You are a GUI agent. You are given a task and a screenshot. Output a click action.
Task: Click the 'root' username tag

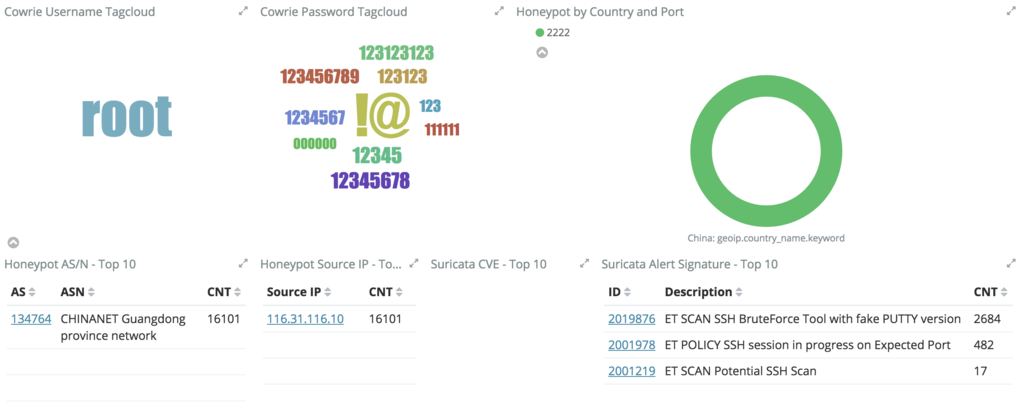coord(127,116)
